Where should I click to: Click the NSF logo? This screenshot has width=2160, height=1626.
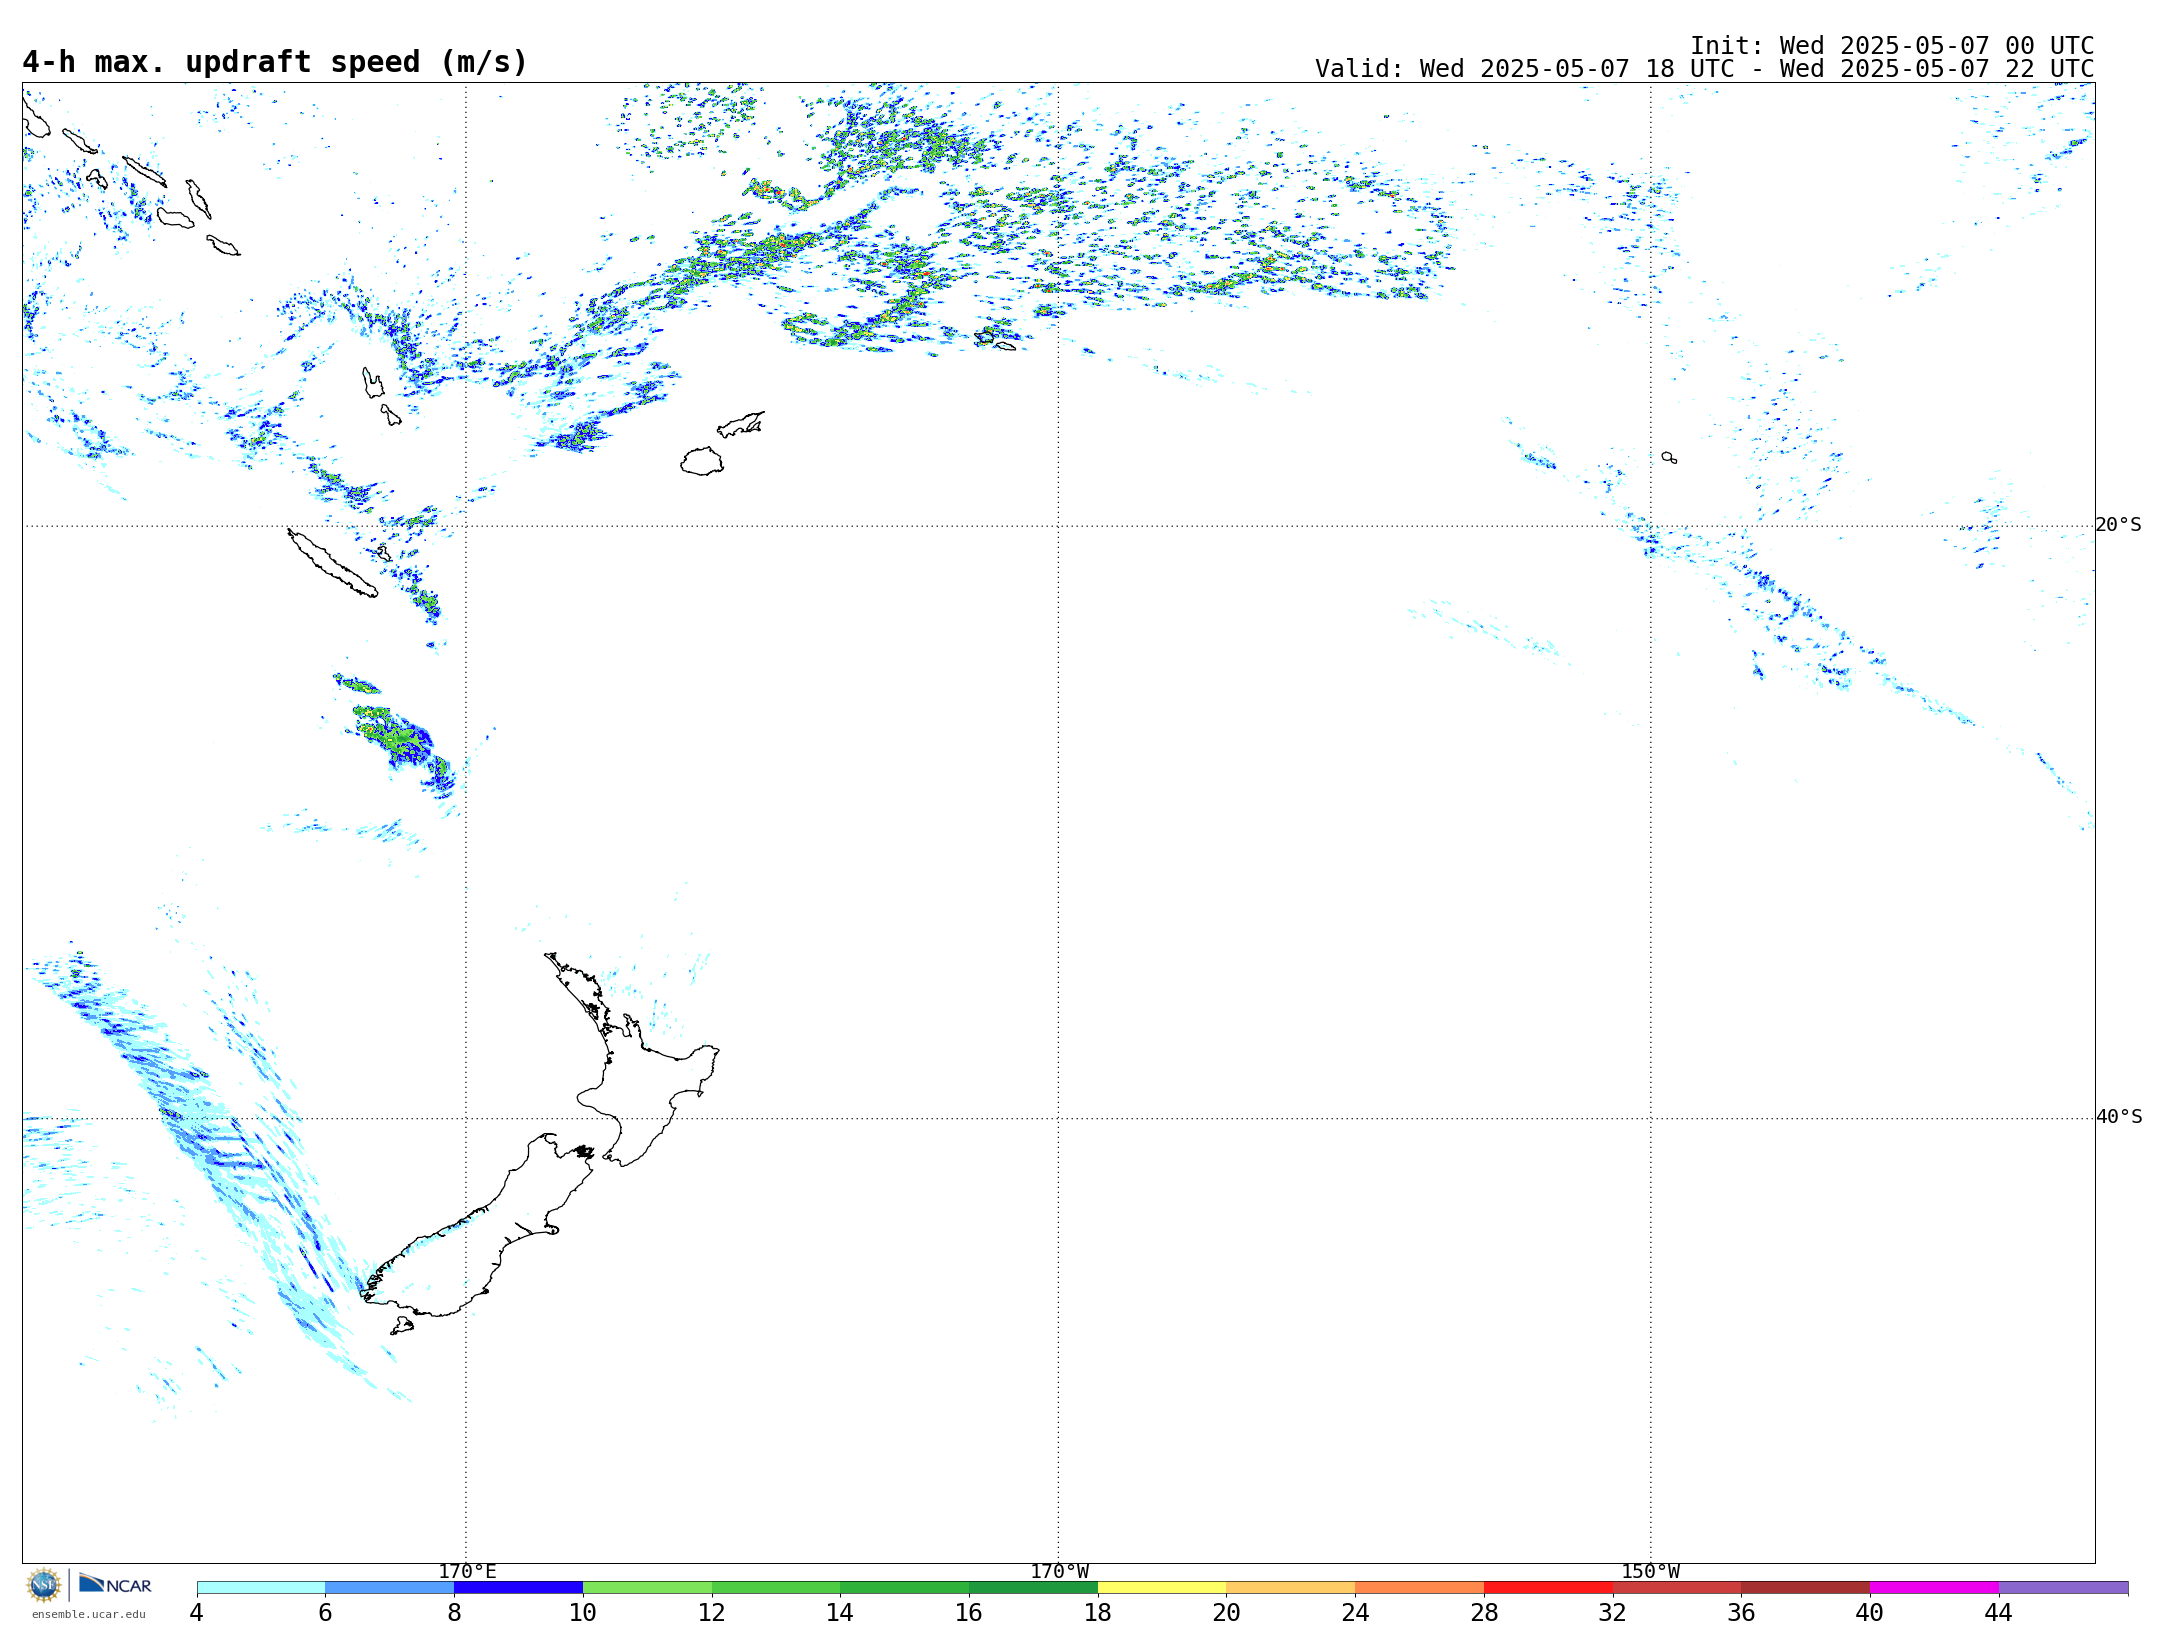tap(44, 1585)
